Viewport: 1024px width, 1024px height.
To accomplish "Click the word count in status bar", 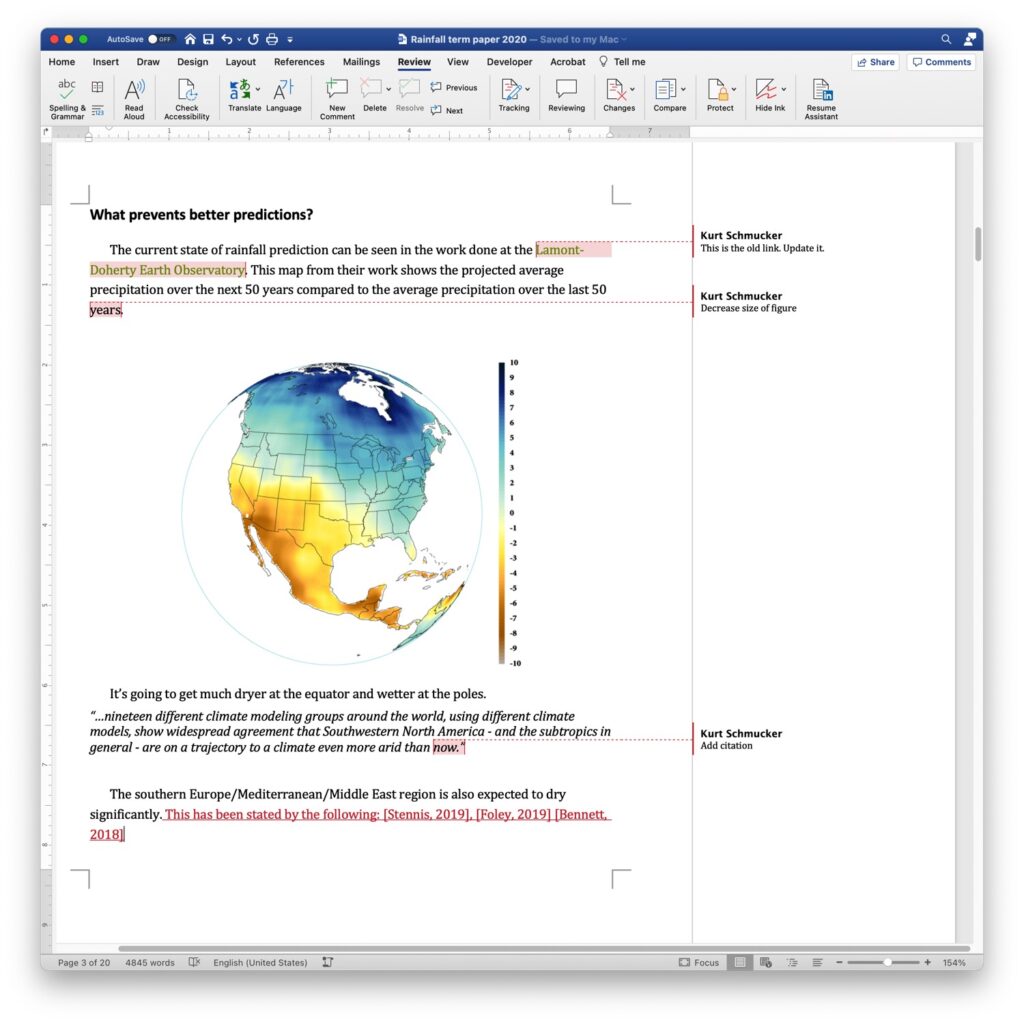I will 150,962.
